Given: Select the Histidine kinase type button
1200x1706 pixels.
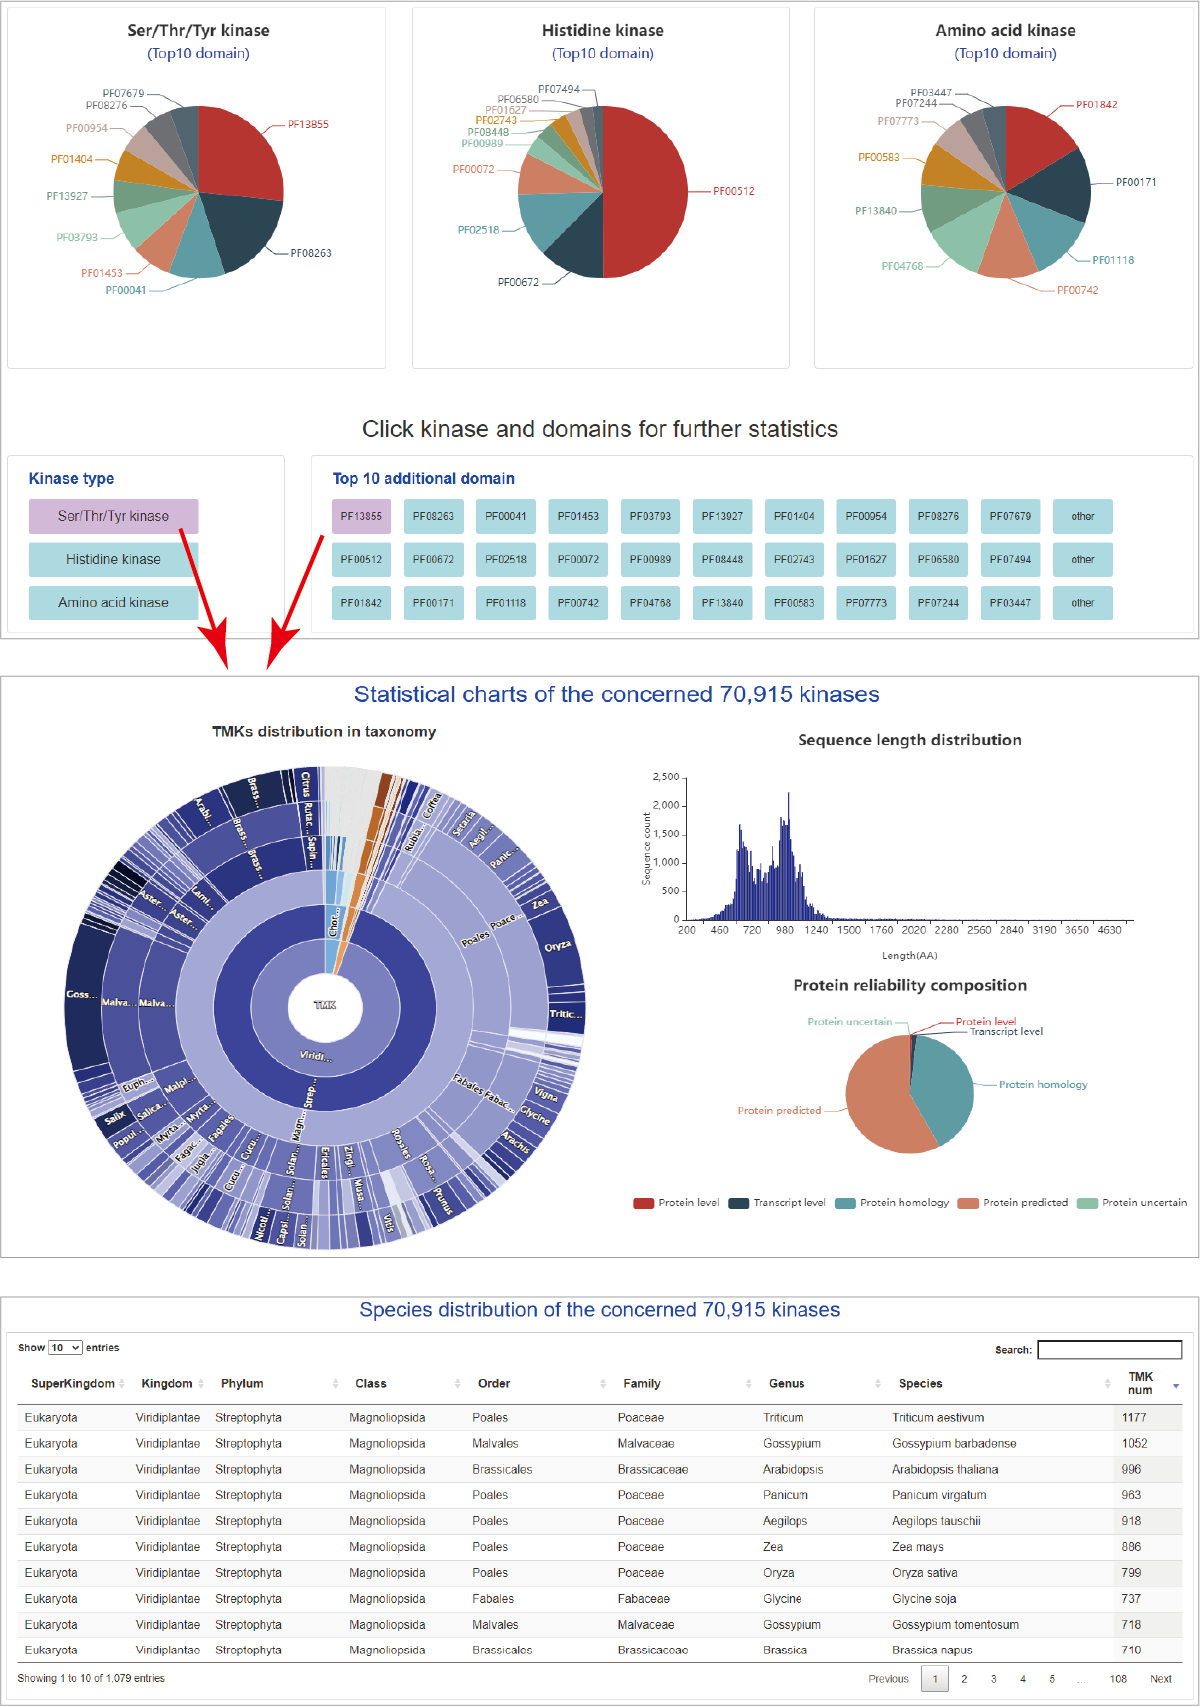Looking at the screenshot, I should tap(113, 559).
